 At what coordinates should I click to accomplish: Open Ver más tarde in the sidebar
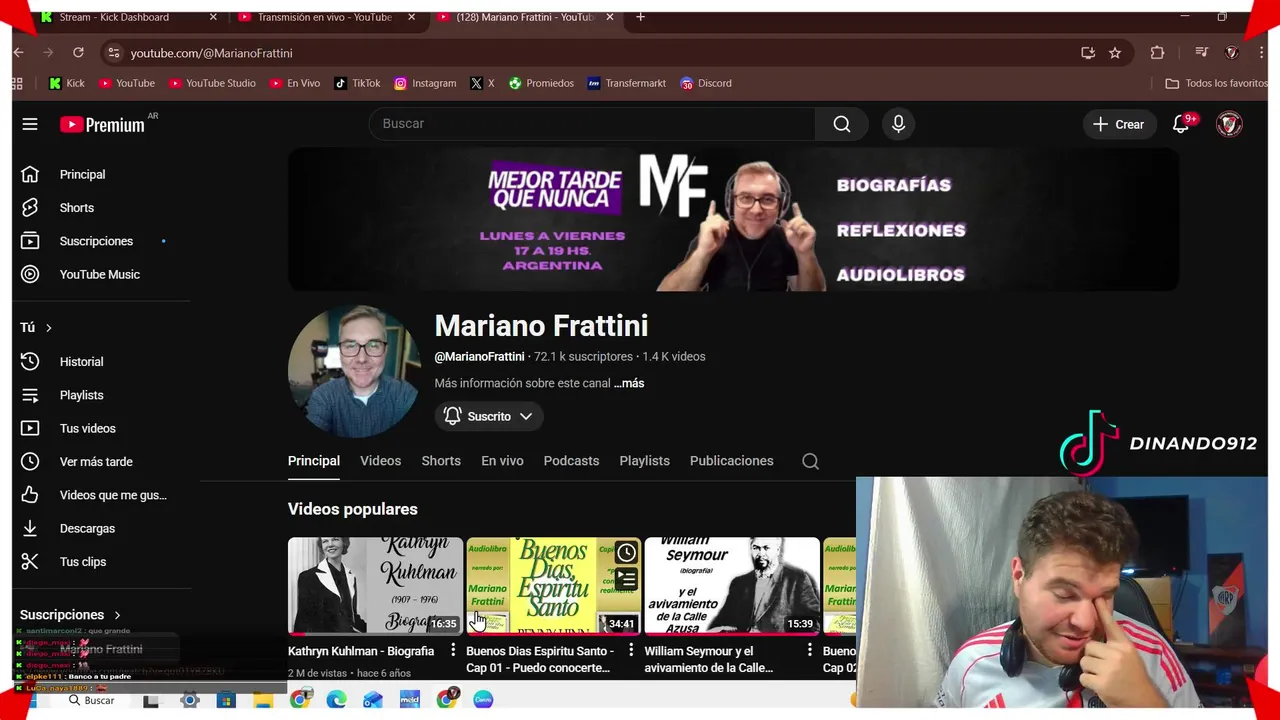[x=96, y=462]
